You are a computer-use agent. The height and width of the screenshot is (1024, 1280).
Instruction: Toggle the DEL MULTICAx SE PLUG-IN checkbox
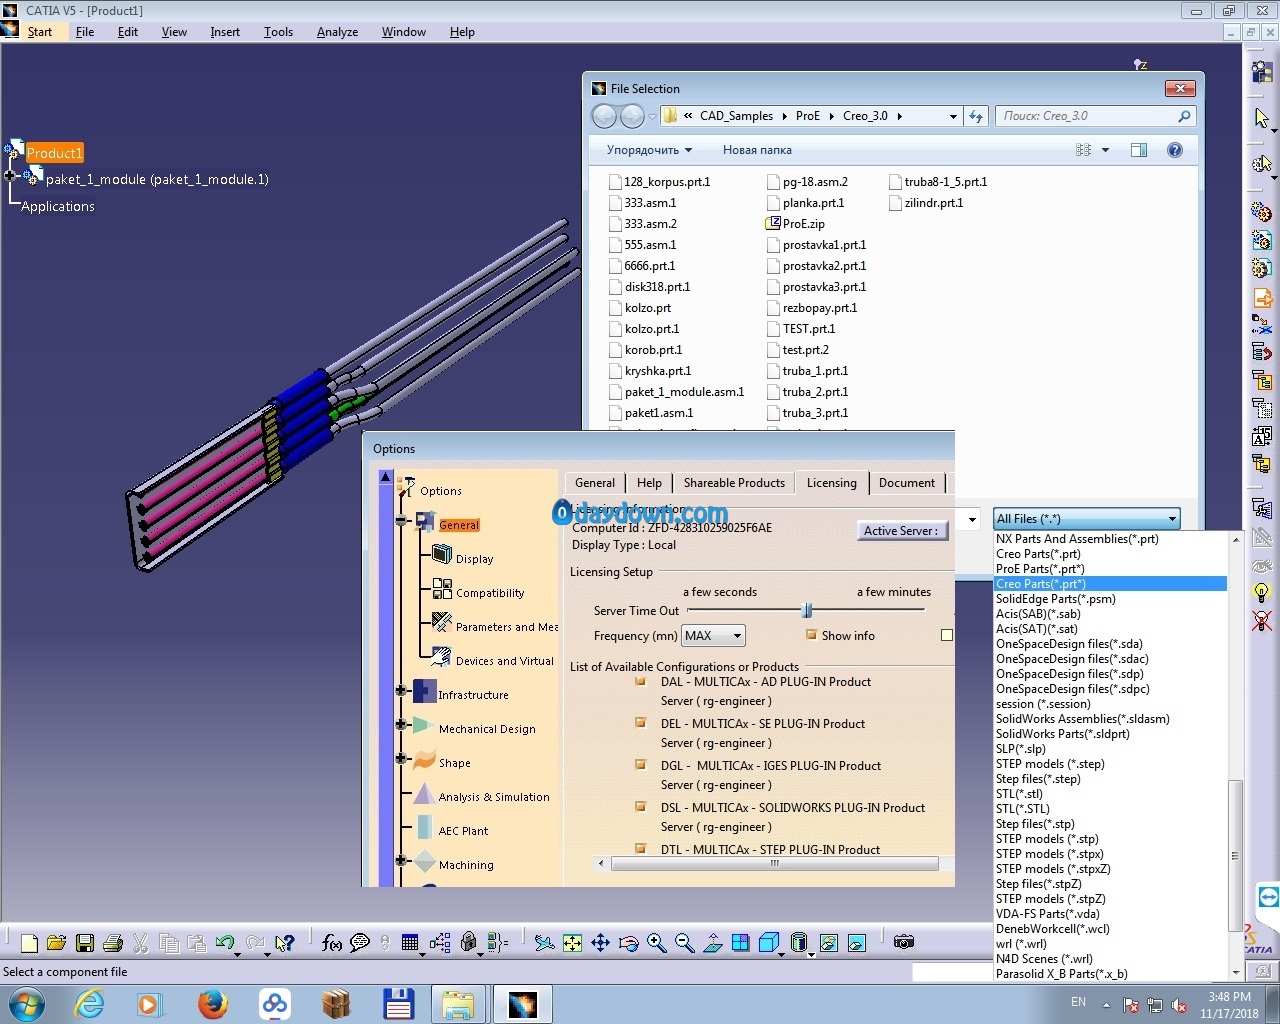point(640,722)
